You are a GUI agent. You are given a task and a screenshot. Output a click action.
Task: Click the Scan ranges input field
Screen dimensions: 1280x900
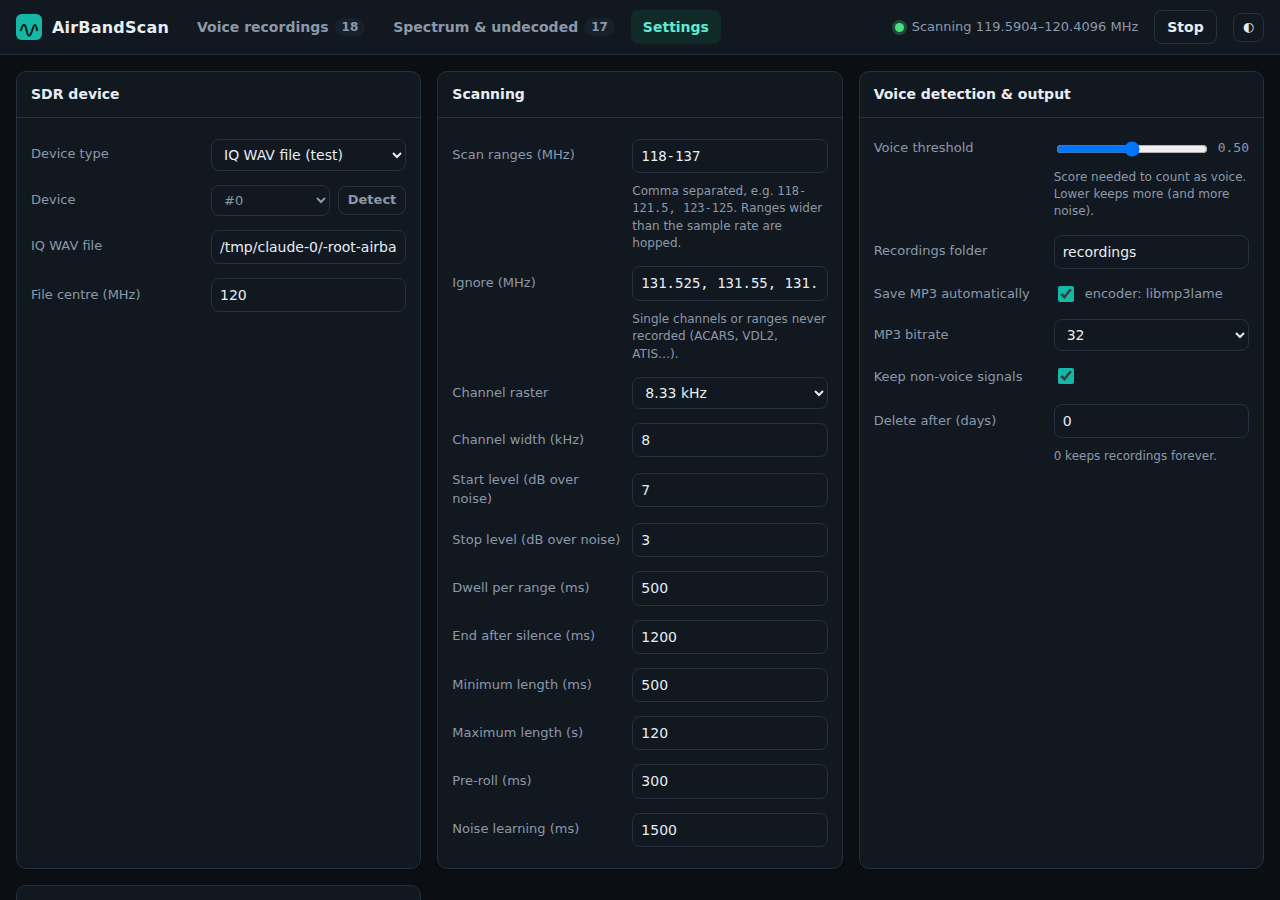point(730,156)
